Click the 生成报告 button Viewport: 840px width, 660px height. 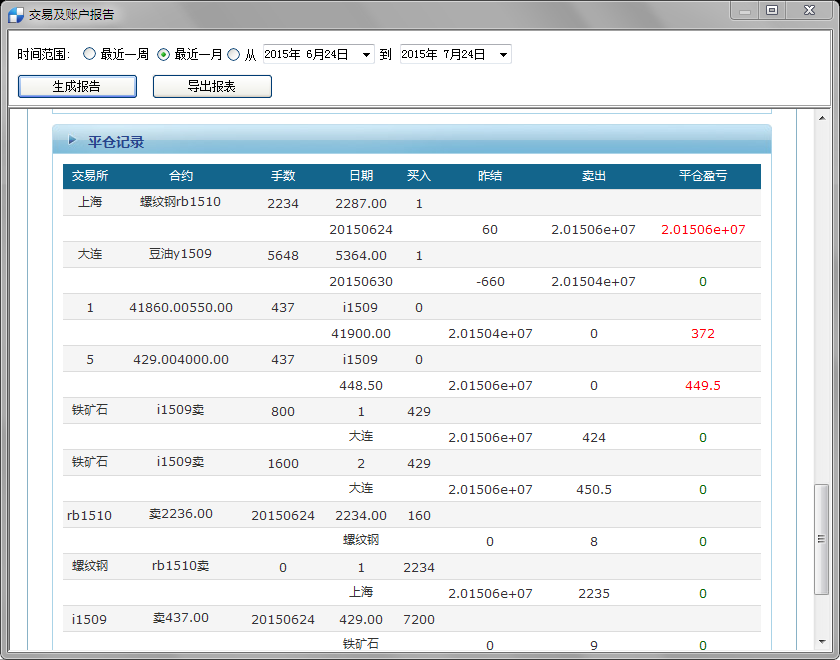pyautogui.click(x=77, y=86)
